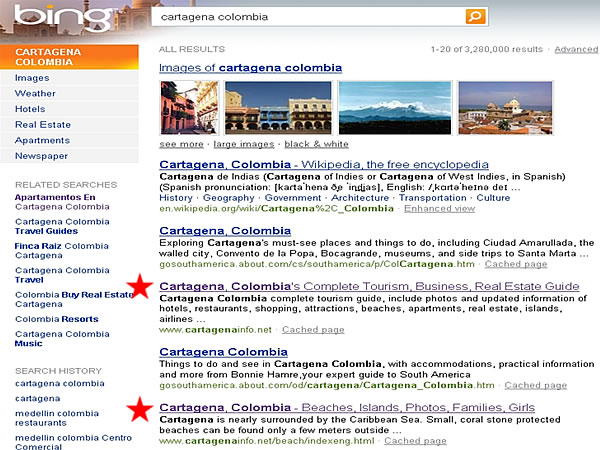Open the Images category in sidebar

click(x=32, y=78)
